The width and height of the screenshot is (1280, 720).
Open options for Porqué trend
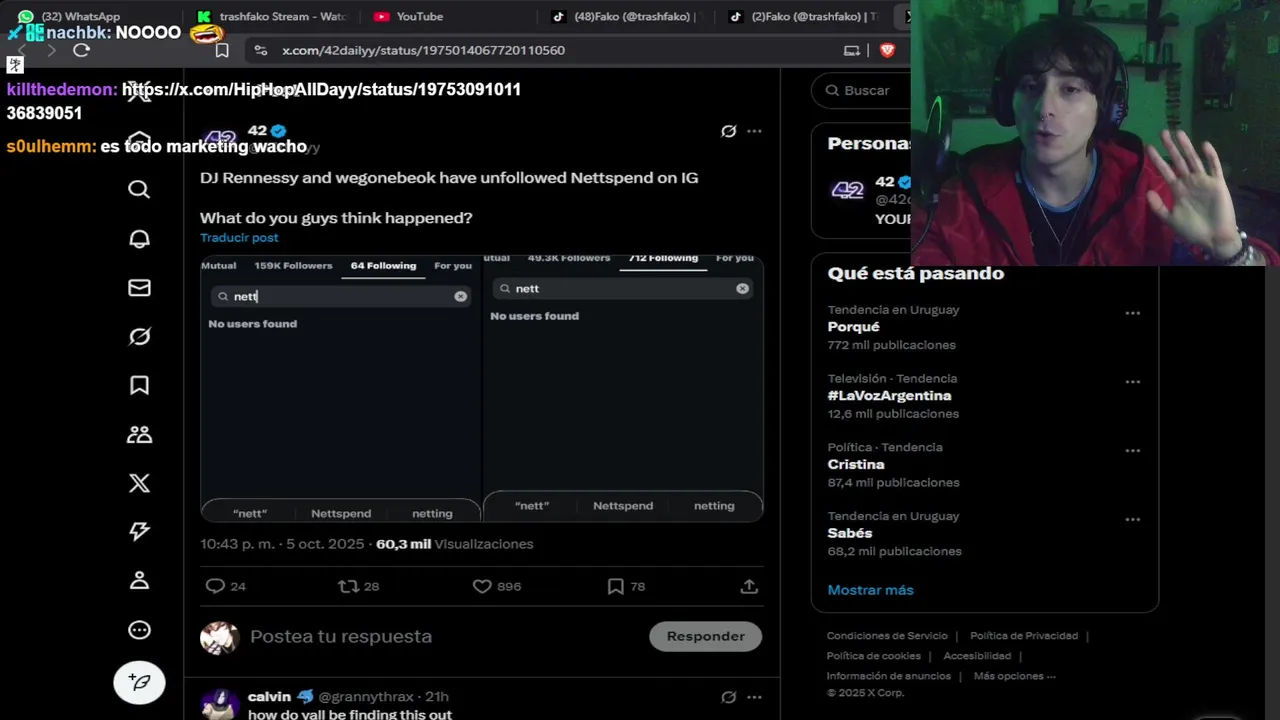click(x=1133, y=313)
